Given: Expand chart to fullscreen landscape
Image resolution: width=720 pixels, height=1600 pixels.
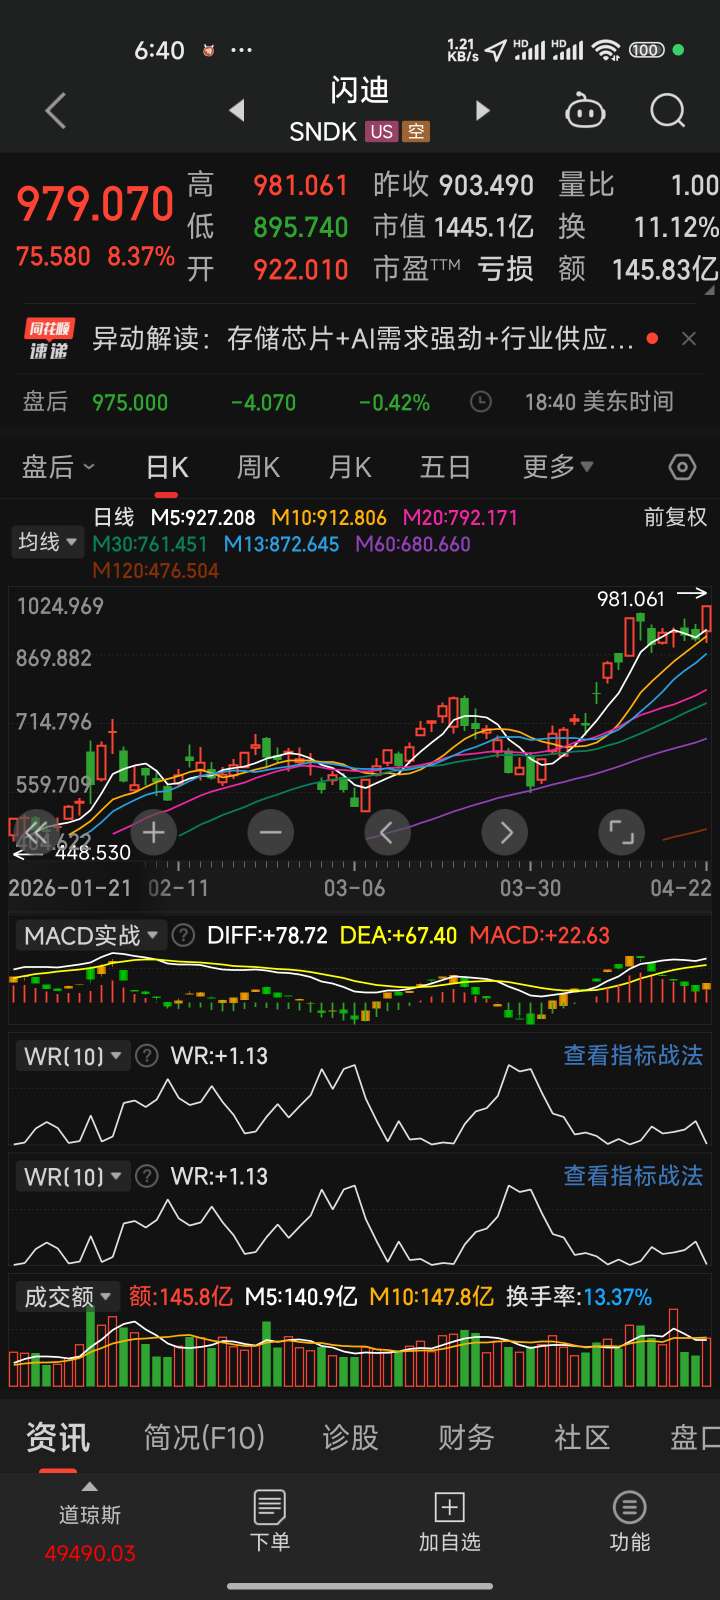Looking at the screenshot, I should (622, 832).
